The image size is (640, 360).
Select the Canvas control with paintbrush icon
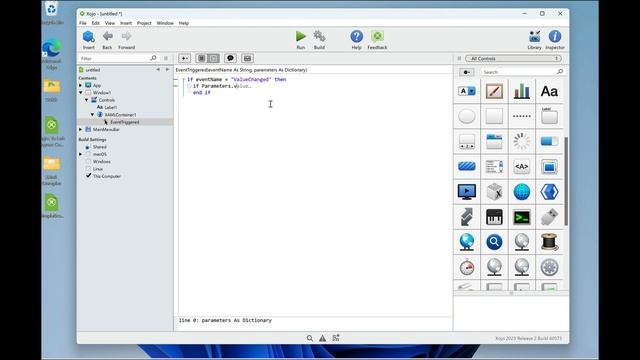click(x=494, y=91)
